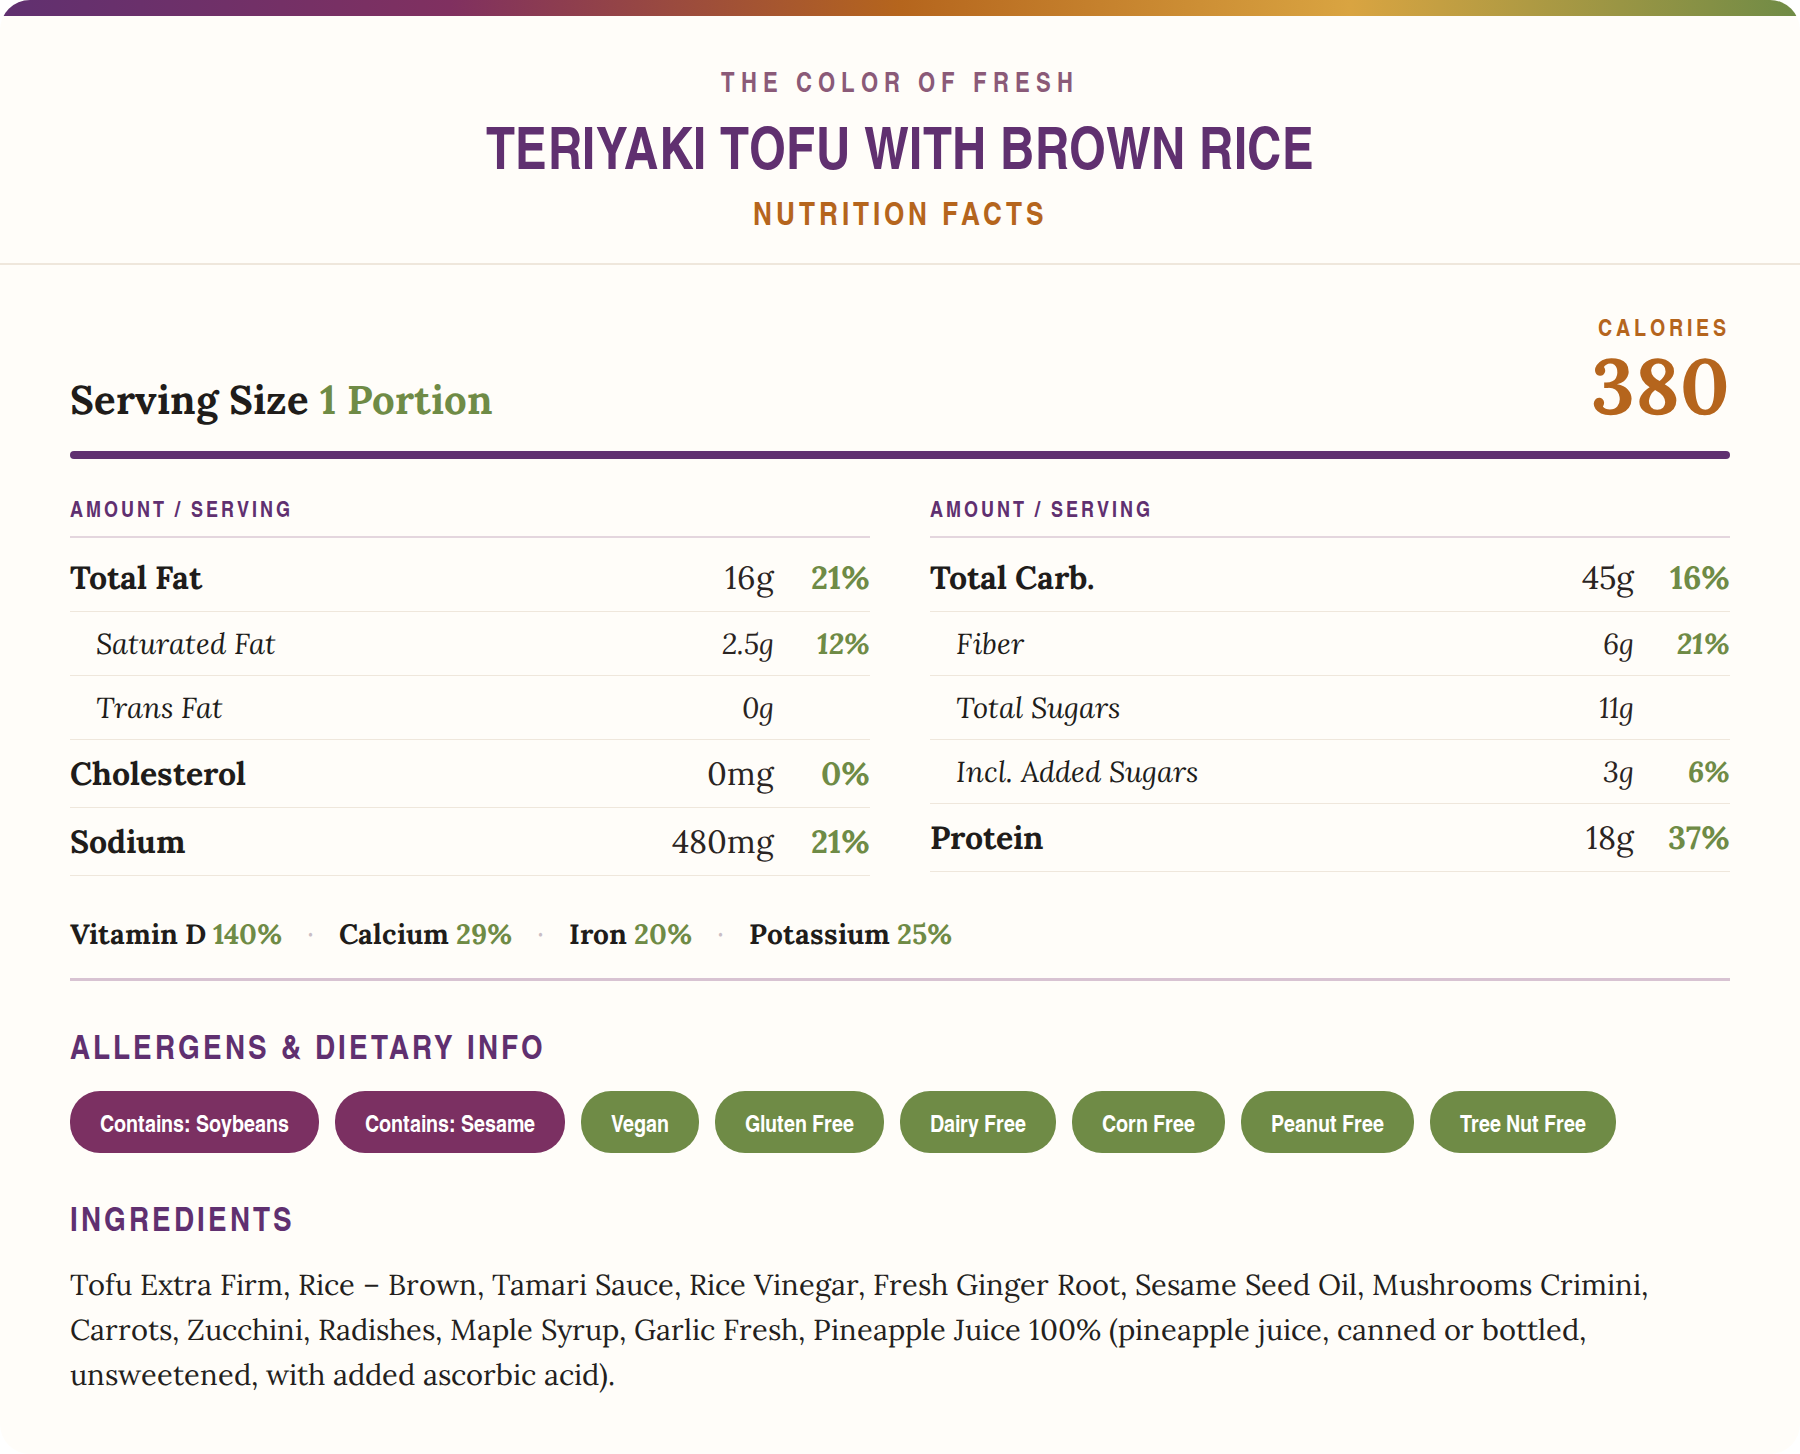Click the Contains: Sesame allergen tag
The image size is (1800, 1454).
pyautogui.click(x=450, y=1122)
